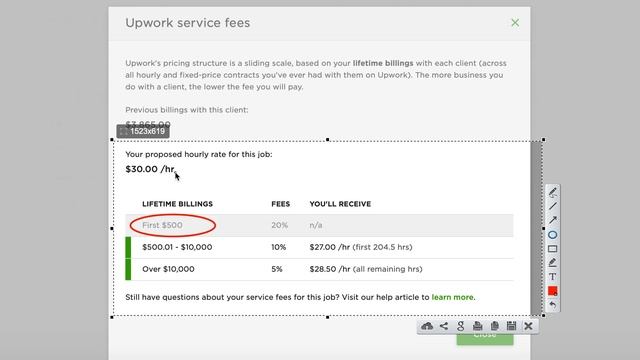Select the marker highlighter tool
The height and width of the screenshot is (360, 640).
(x=553, y=262)
